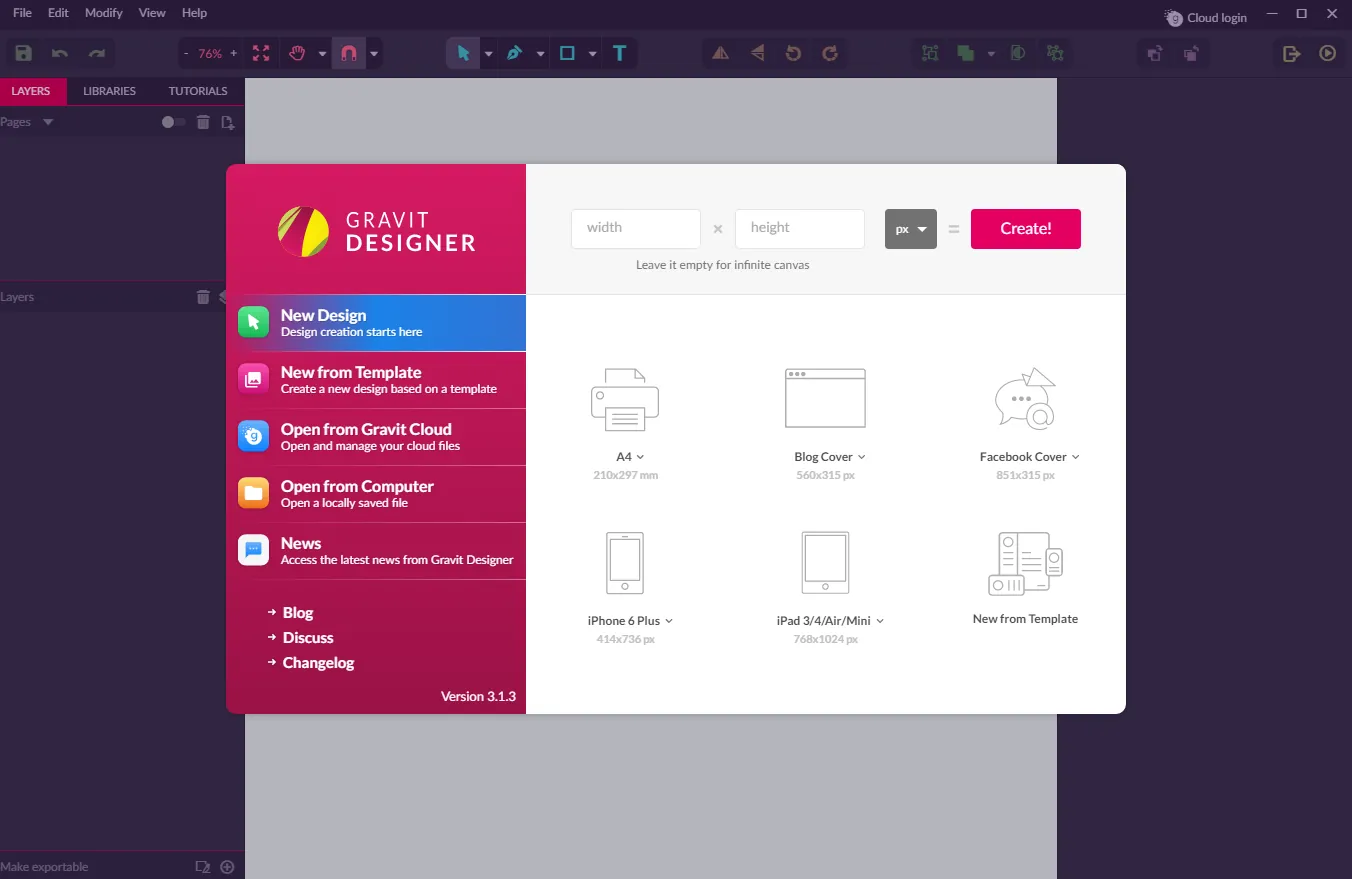Switch to the Libraries tab
Screen dimensions: 1352x879
click(x=109, y=91)
